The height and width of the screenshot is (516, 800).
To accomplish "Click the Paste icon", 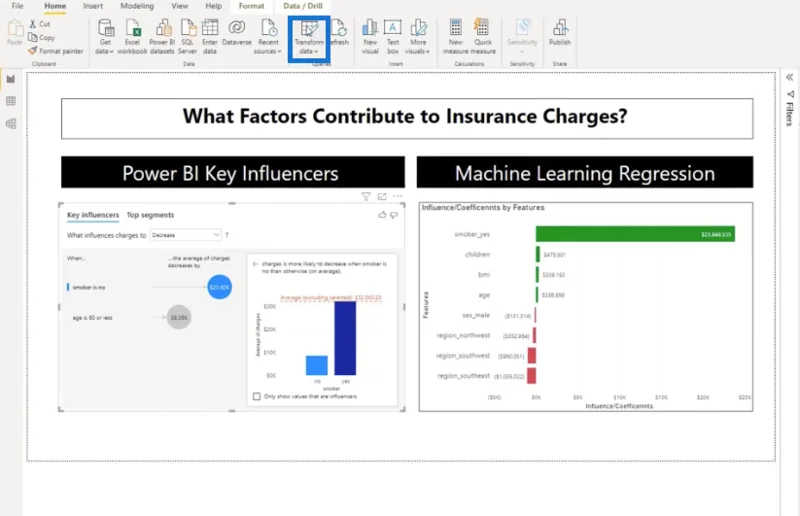I will (15, 28).
